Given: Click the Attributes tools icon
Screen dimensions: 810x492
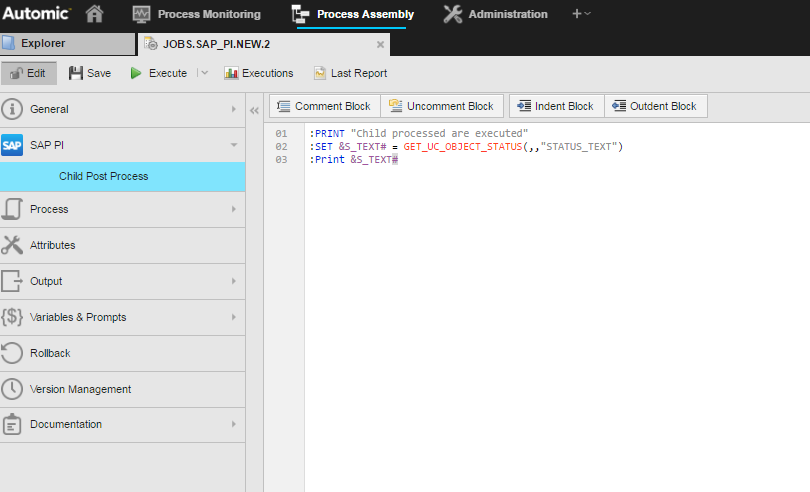Looking at the screenshot, I should click(12, 245).
